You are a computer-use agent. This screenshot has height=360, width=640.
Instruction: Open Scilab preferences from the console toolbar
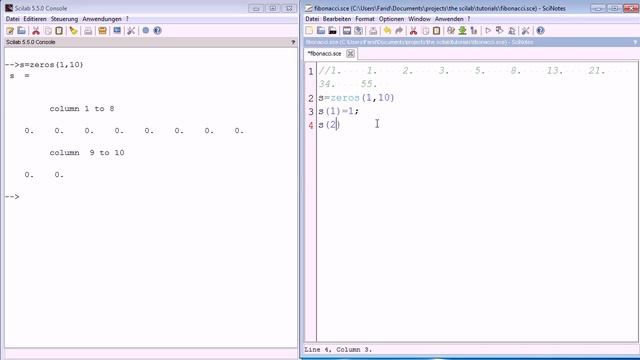pyautogui.click(x=131, y=31)
